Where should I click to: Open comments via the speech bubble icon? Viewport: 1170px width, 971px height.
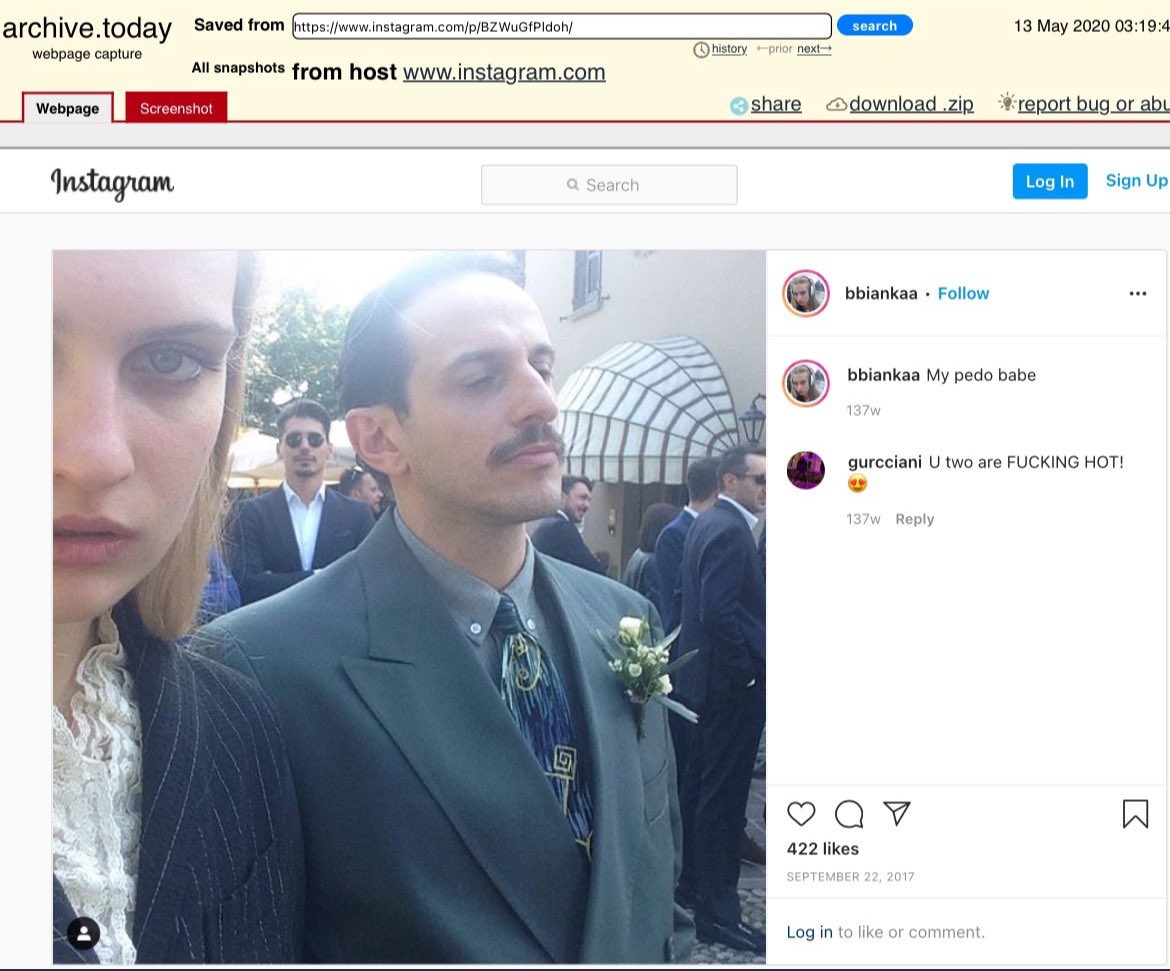[x=849, y=814]
